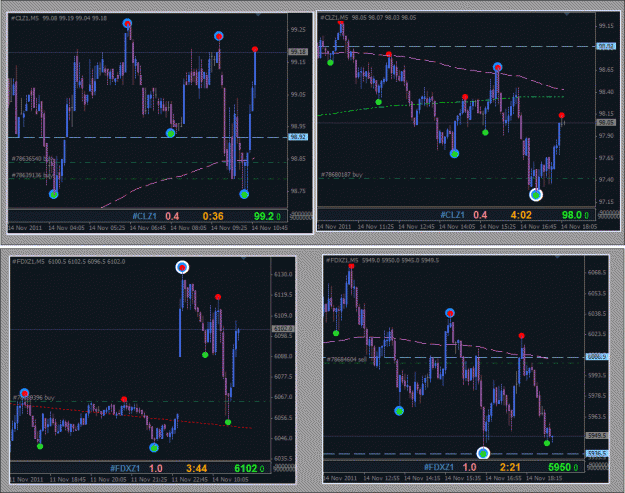625x493 pixels.
Task: Click the green 6102 price readout
Action: pos(246,468)
